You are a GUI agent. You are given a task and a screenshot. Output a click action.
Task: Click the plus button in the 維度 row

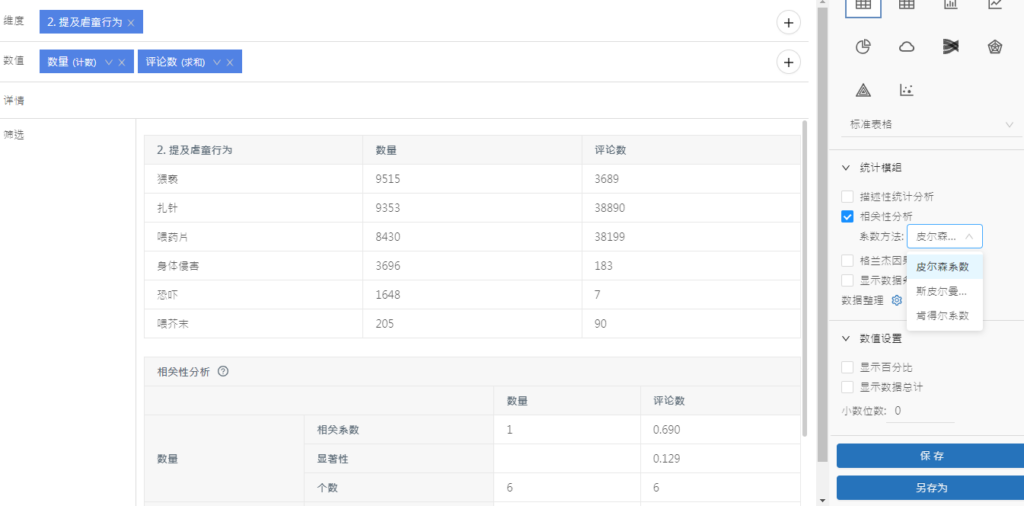788,22
